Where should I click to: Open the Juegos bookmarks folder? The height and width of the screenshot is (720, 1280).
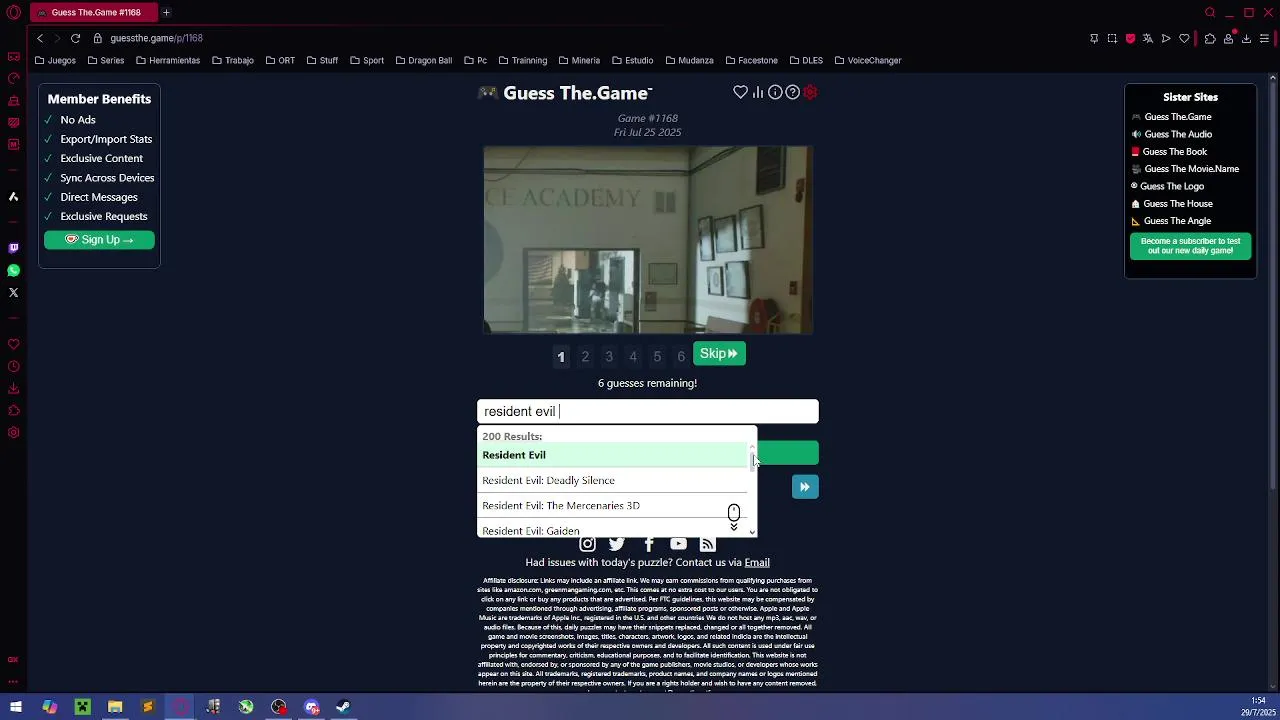click(x=55, y=60)
